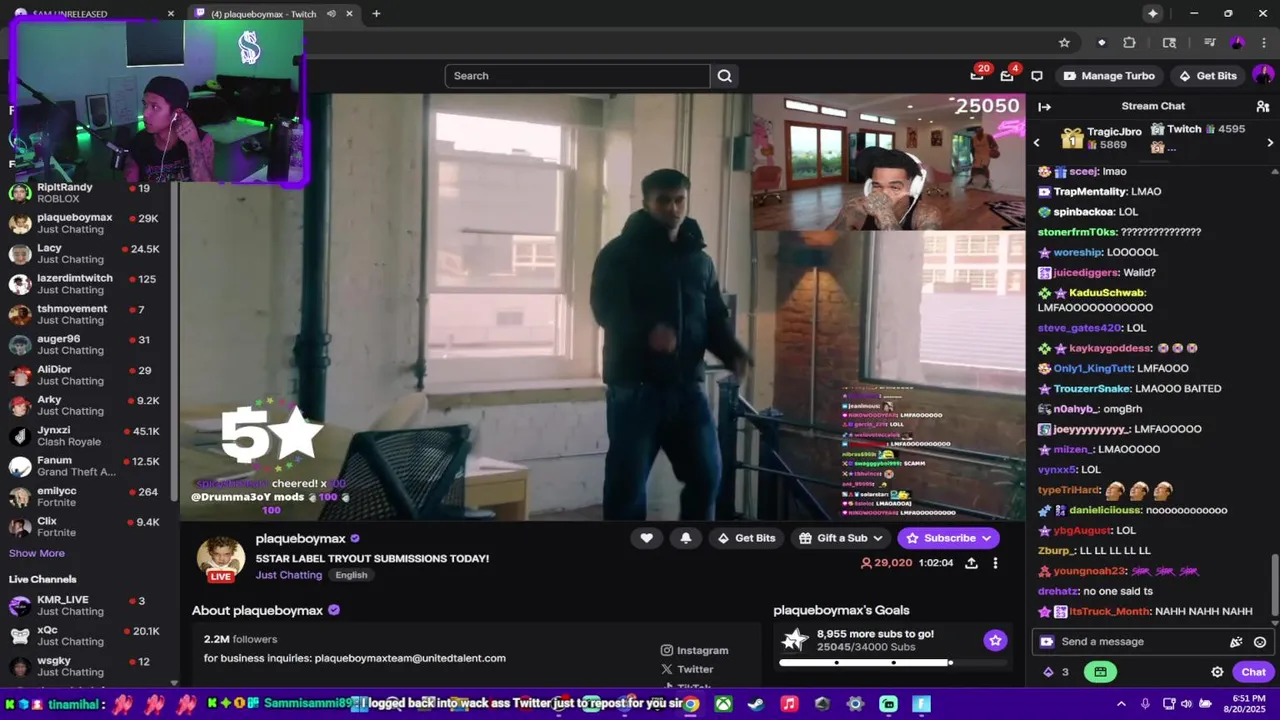Open the Just Chatting category link
This screenshot has height=720, width=1280.
click(x=289, y=575)
